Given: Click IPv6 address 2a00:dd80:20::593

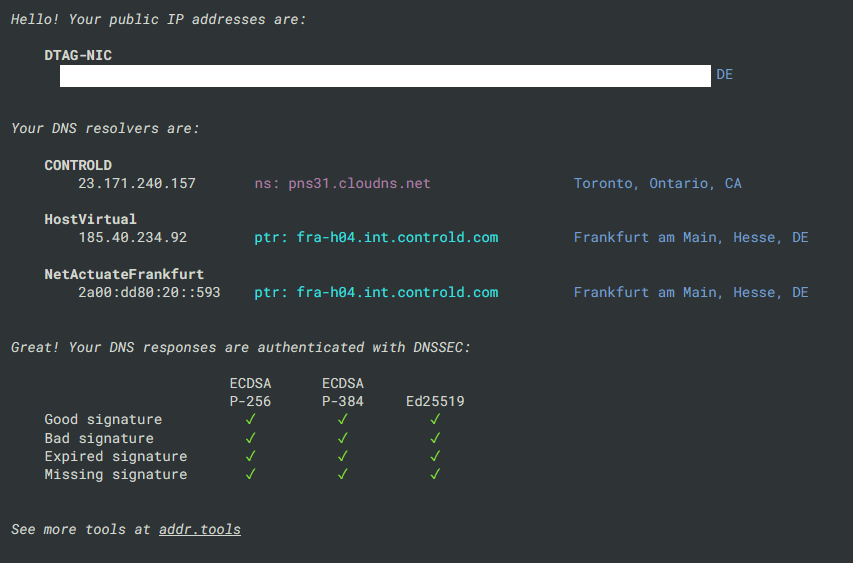Looking at the screenshot, I should coord(149,292).
